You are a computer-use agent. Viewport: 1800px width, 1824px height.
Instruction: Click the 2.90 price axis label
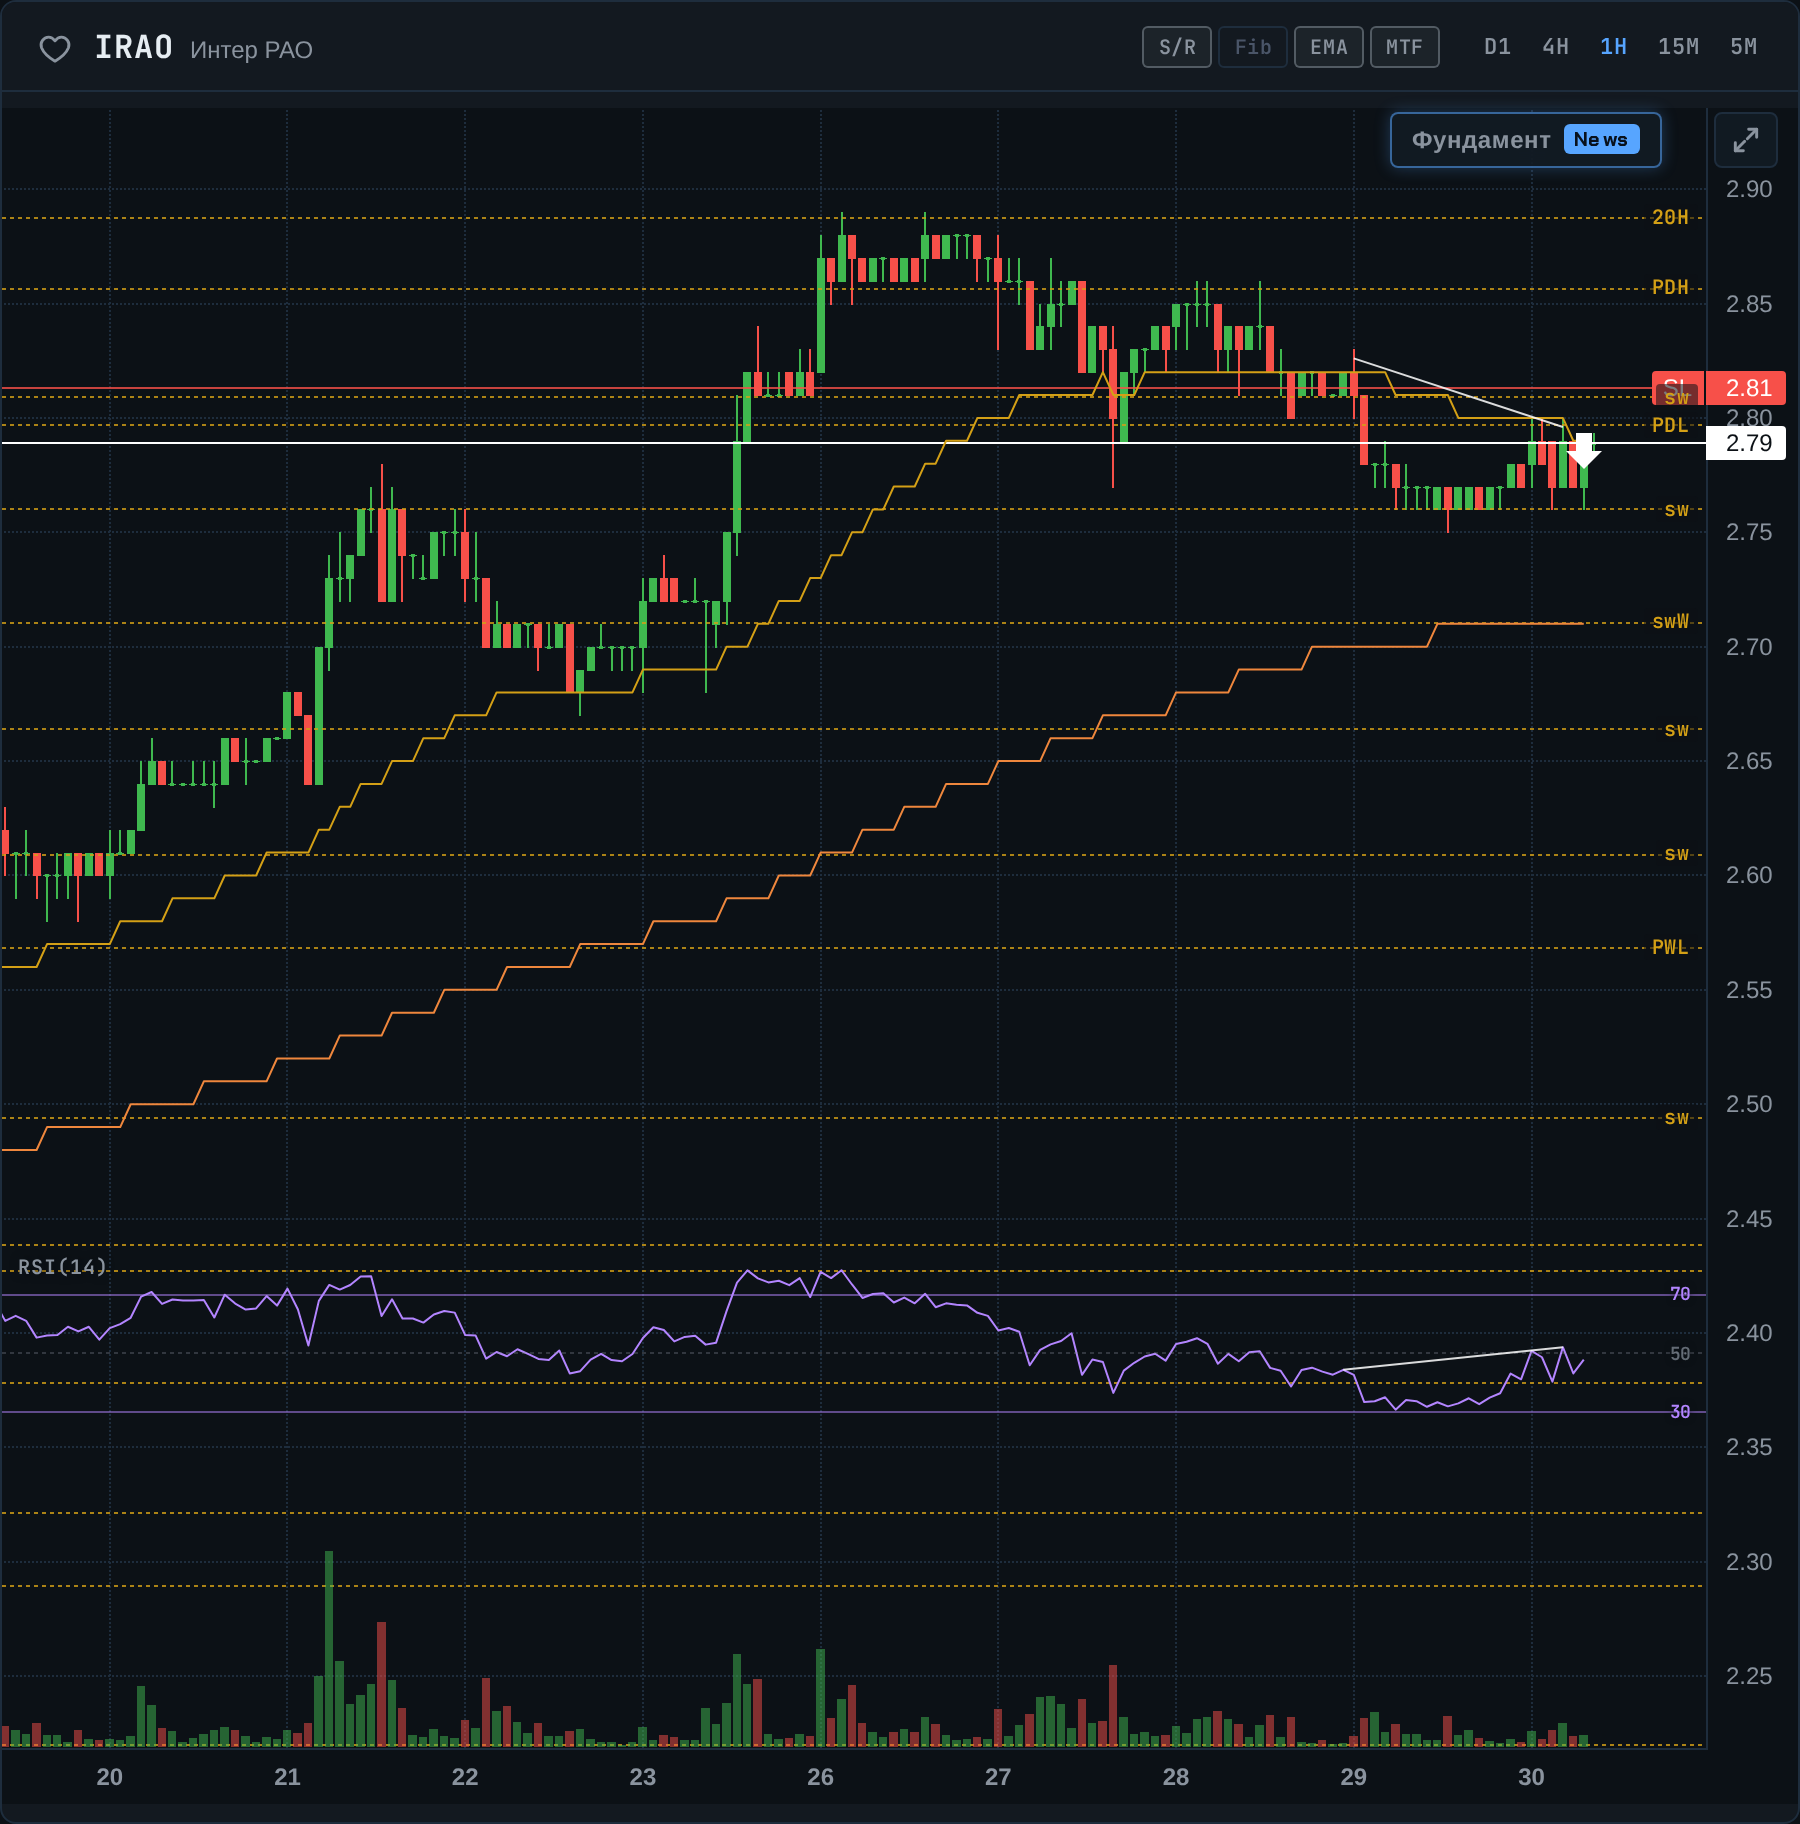click(x=1748, y=189)
